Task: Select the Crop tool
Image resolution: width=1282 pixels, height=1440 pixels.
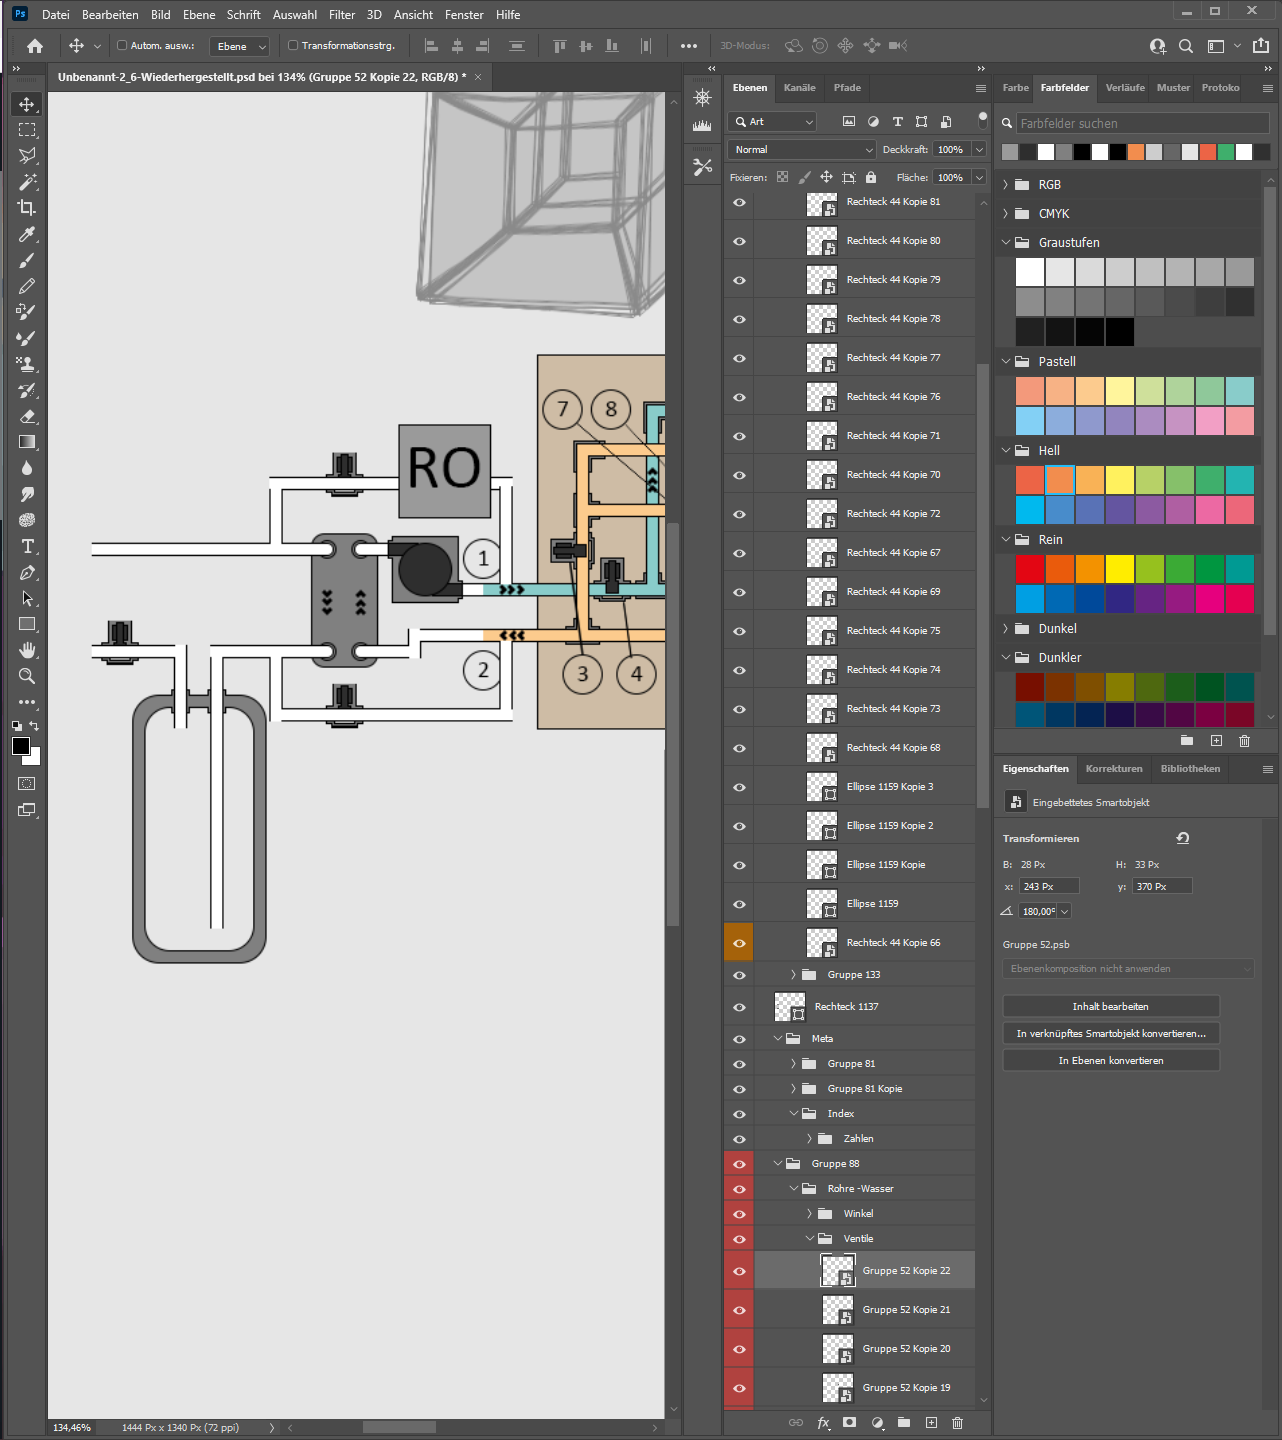Action: tap(27, 208)
